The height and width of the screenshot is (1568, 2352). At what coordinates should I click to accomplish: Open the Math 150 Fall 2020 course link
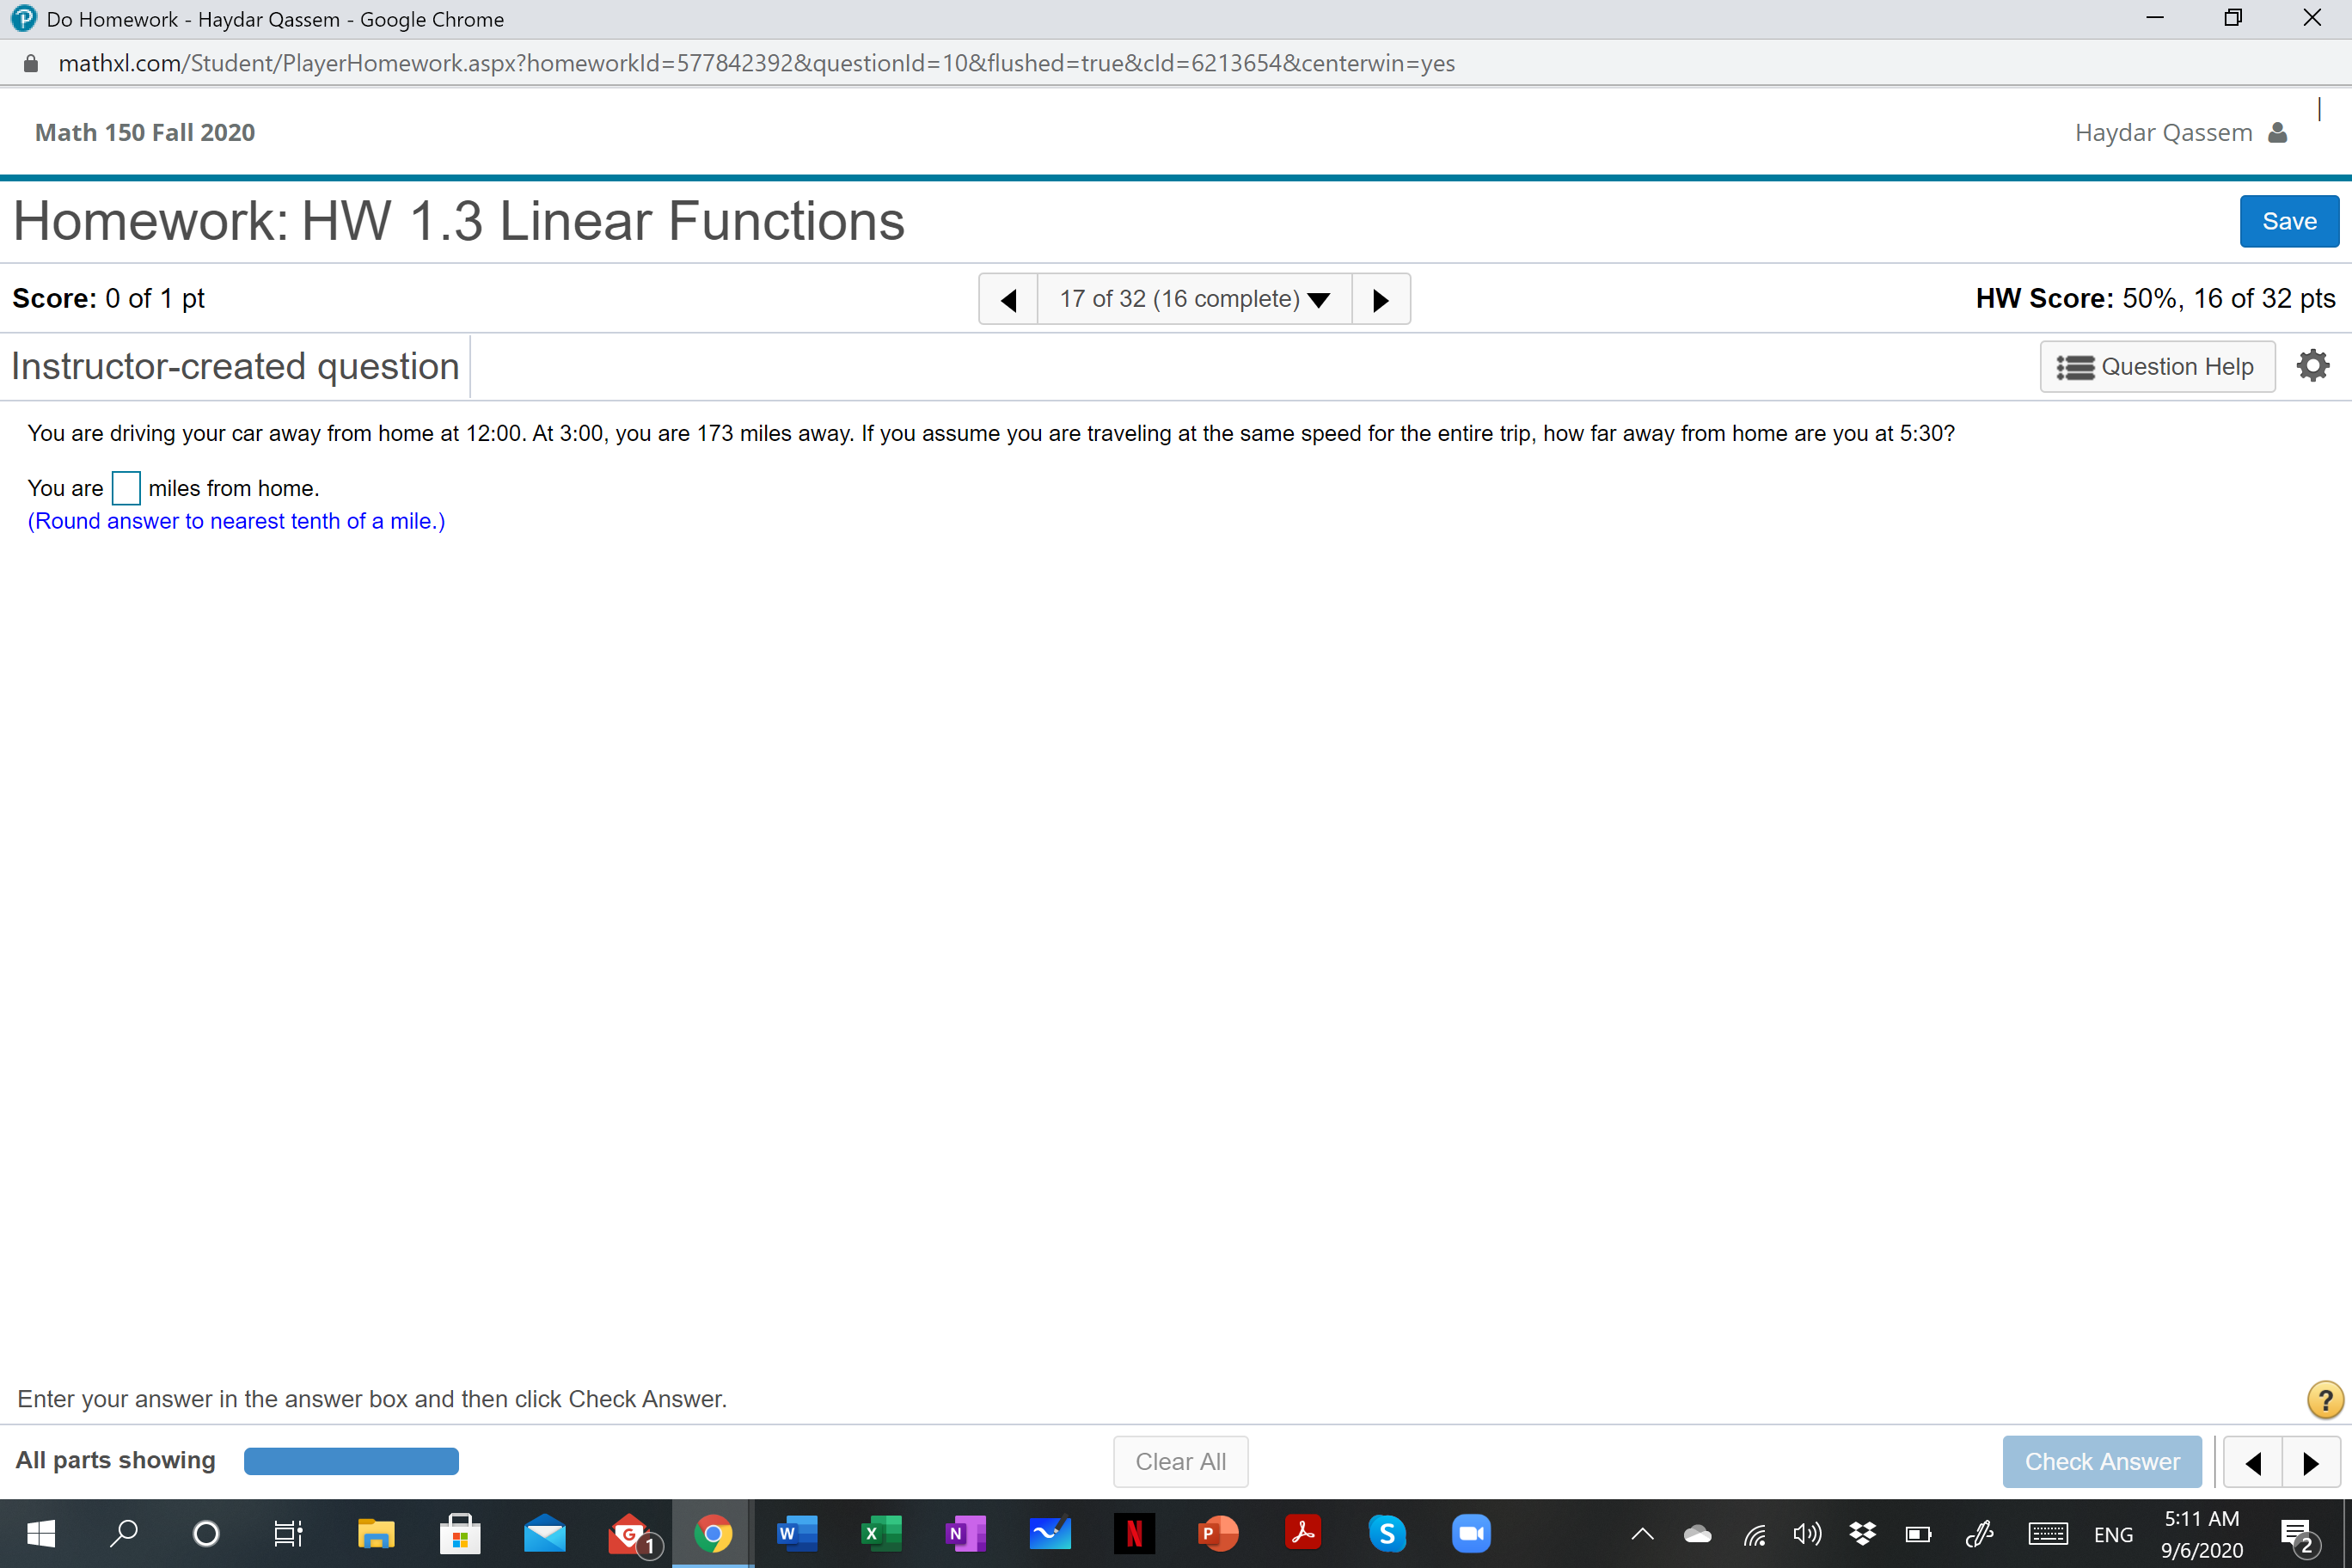tap(145, 133)
